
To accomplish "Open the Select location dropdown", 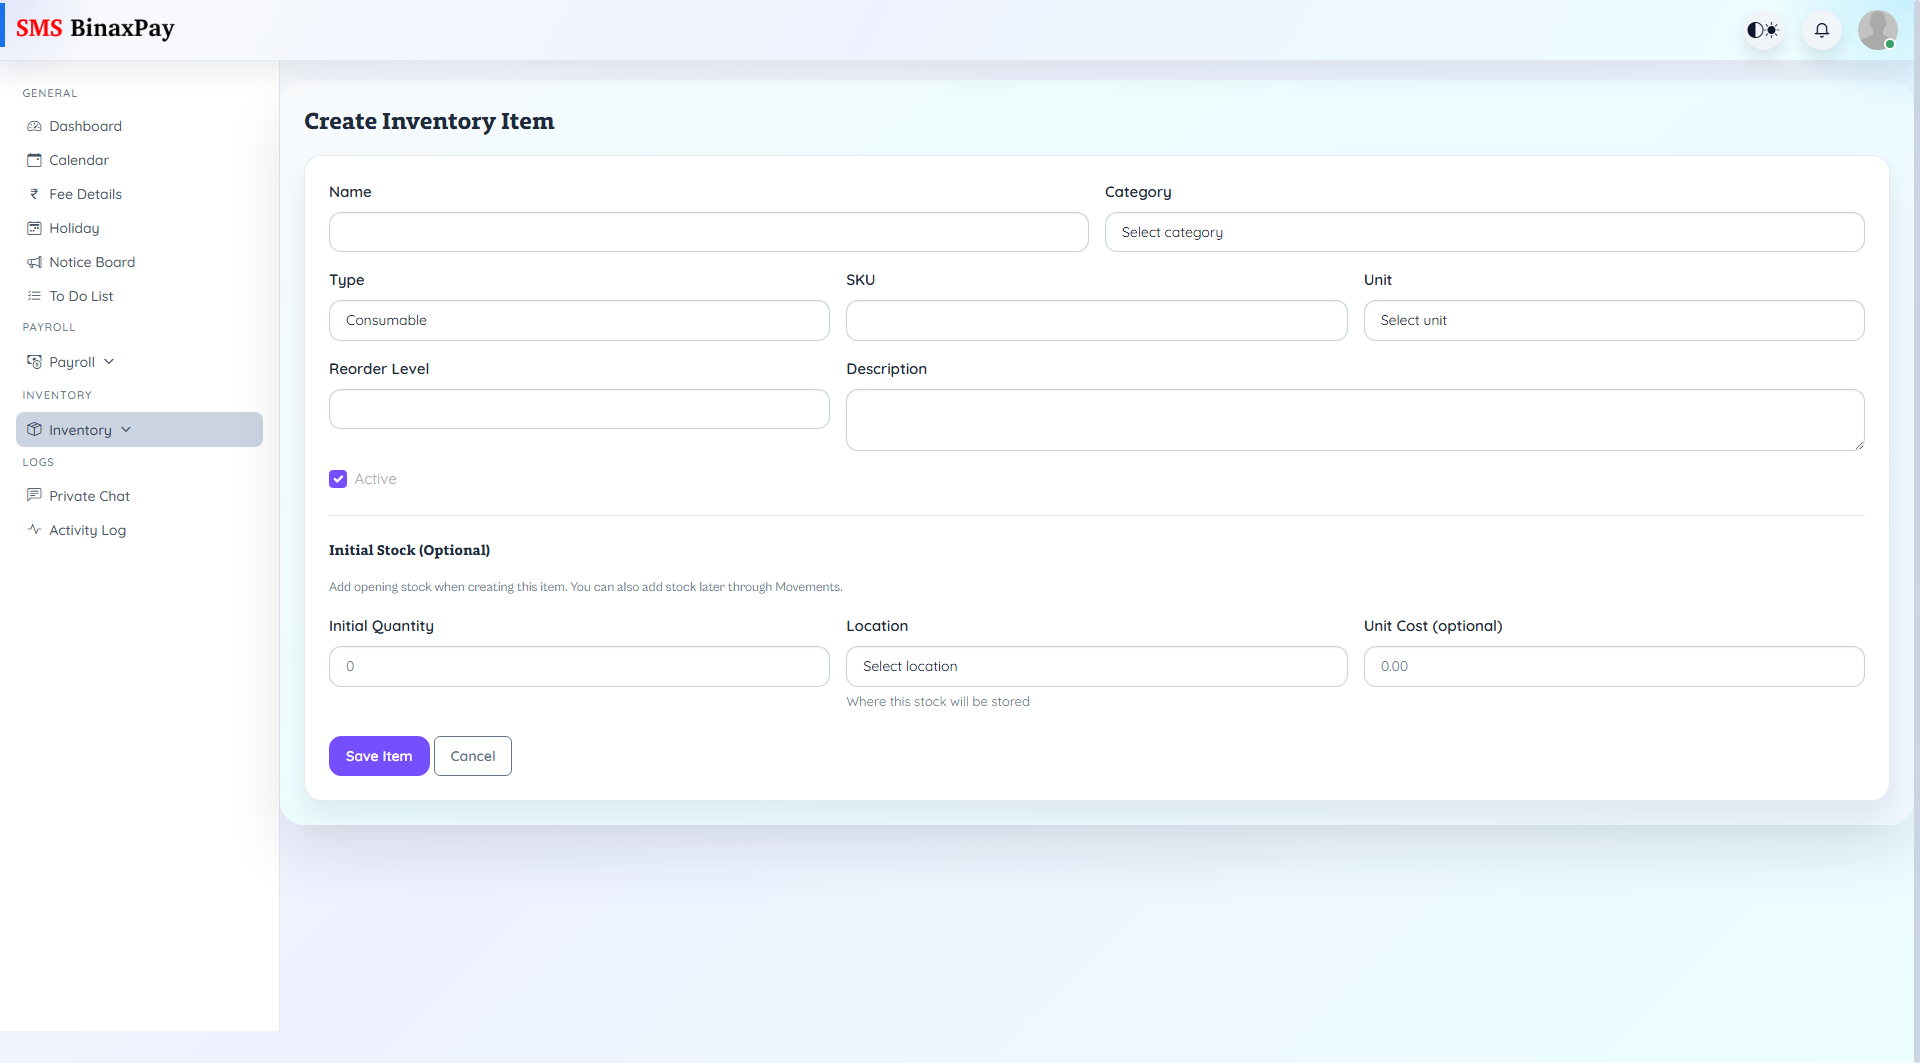I will click(1096, 666).
